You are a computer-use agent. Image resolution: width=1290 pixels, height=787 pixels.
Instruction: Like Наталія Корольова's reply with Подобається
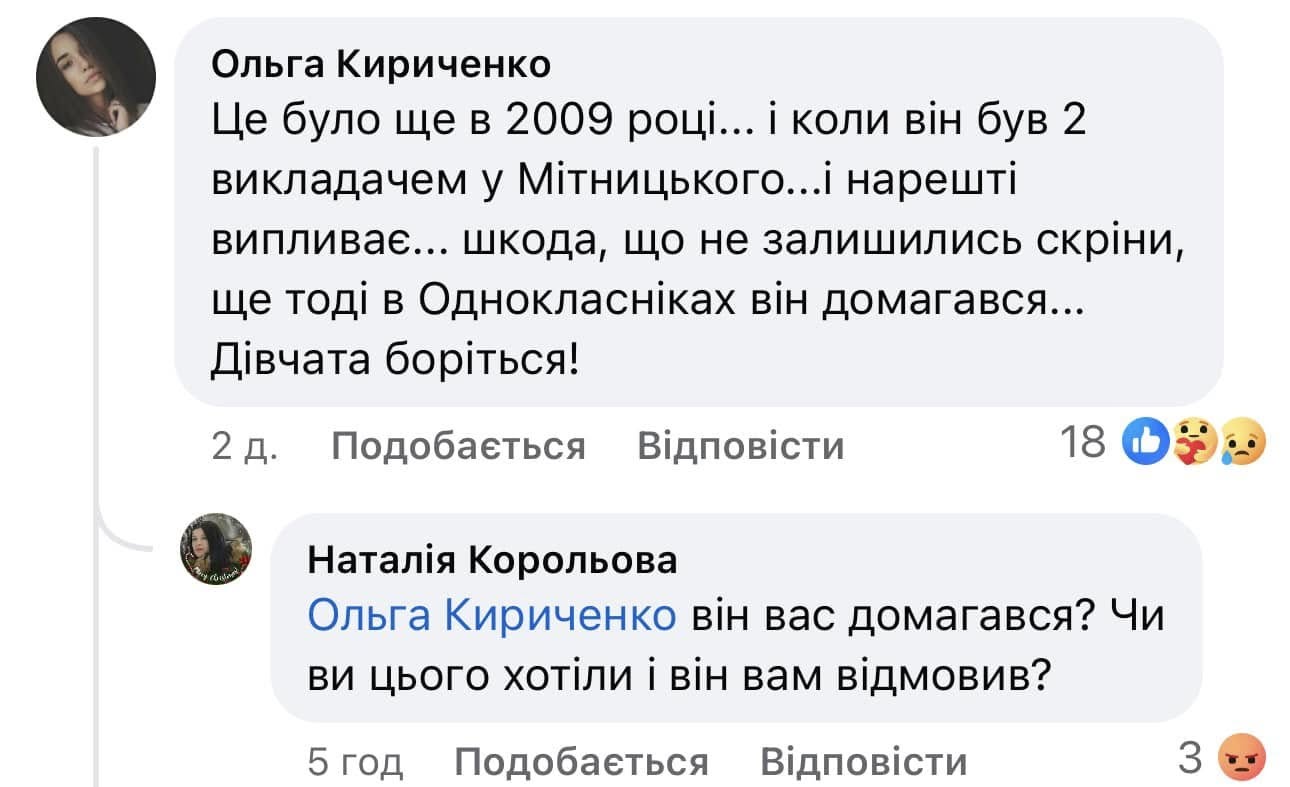(581, 763)
